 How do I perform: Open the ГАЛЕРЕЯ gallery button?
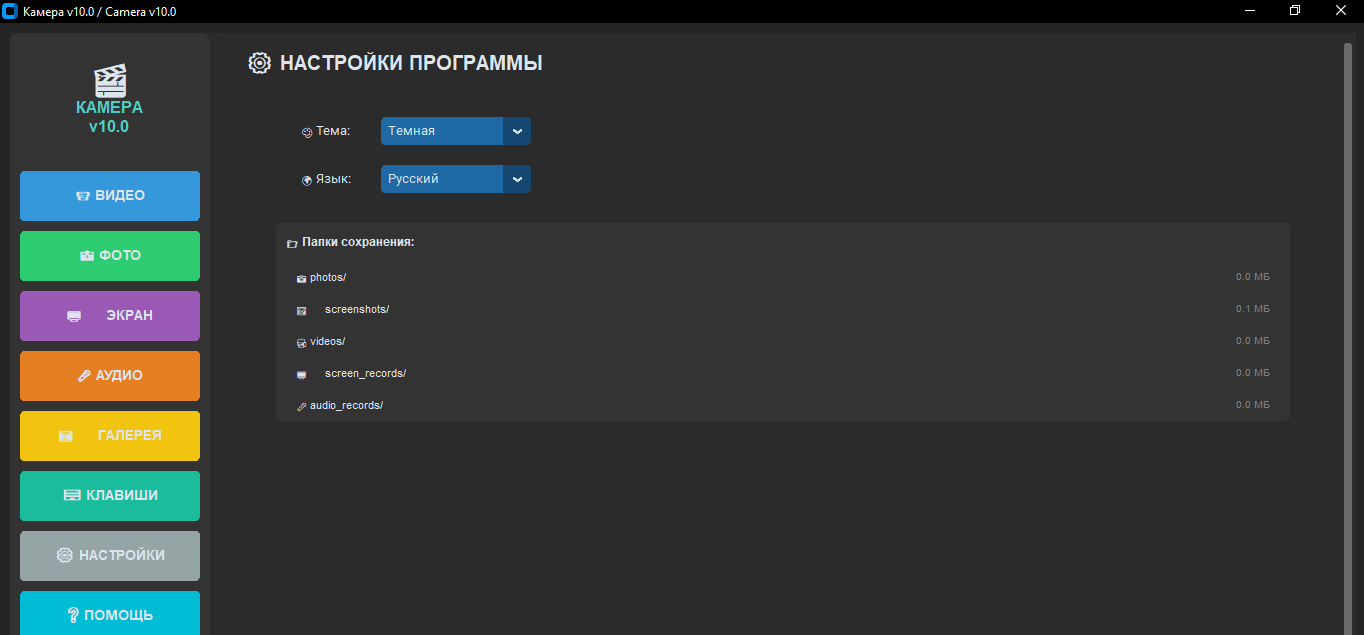point(110,436)
